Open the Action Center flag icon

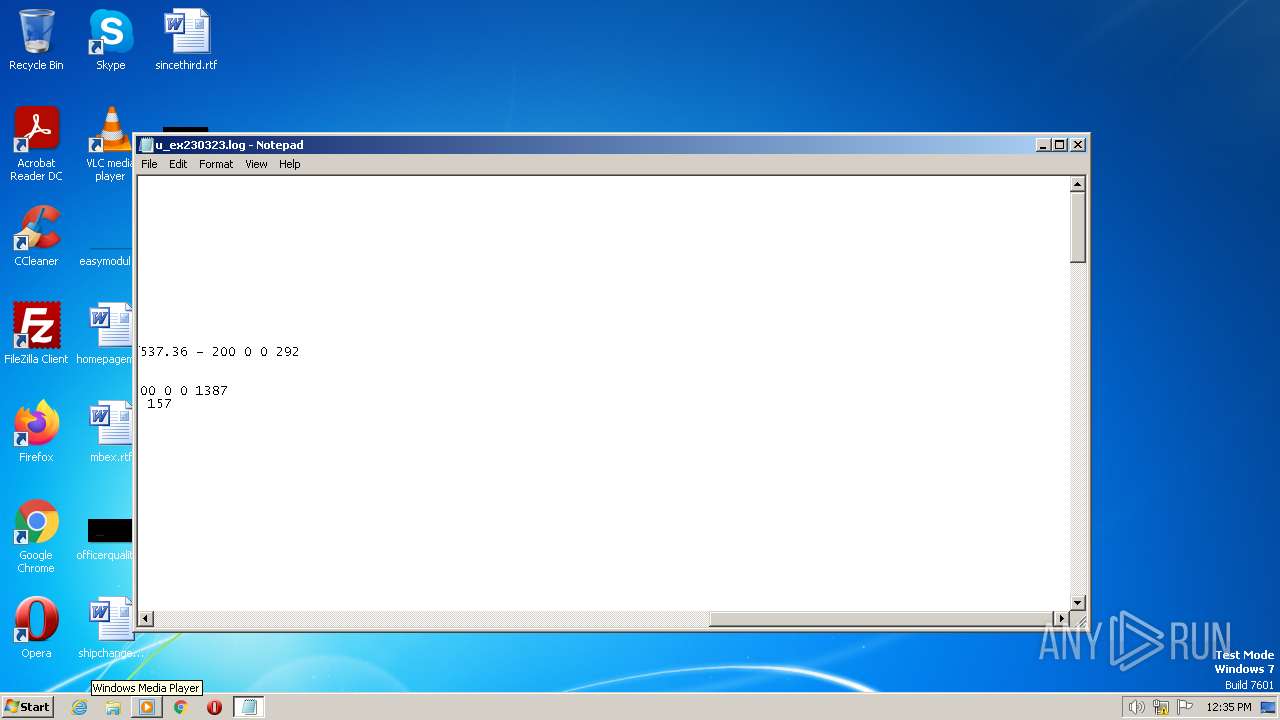pyautogui.click(x=1186, y=707)
